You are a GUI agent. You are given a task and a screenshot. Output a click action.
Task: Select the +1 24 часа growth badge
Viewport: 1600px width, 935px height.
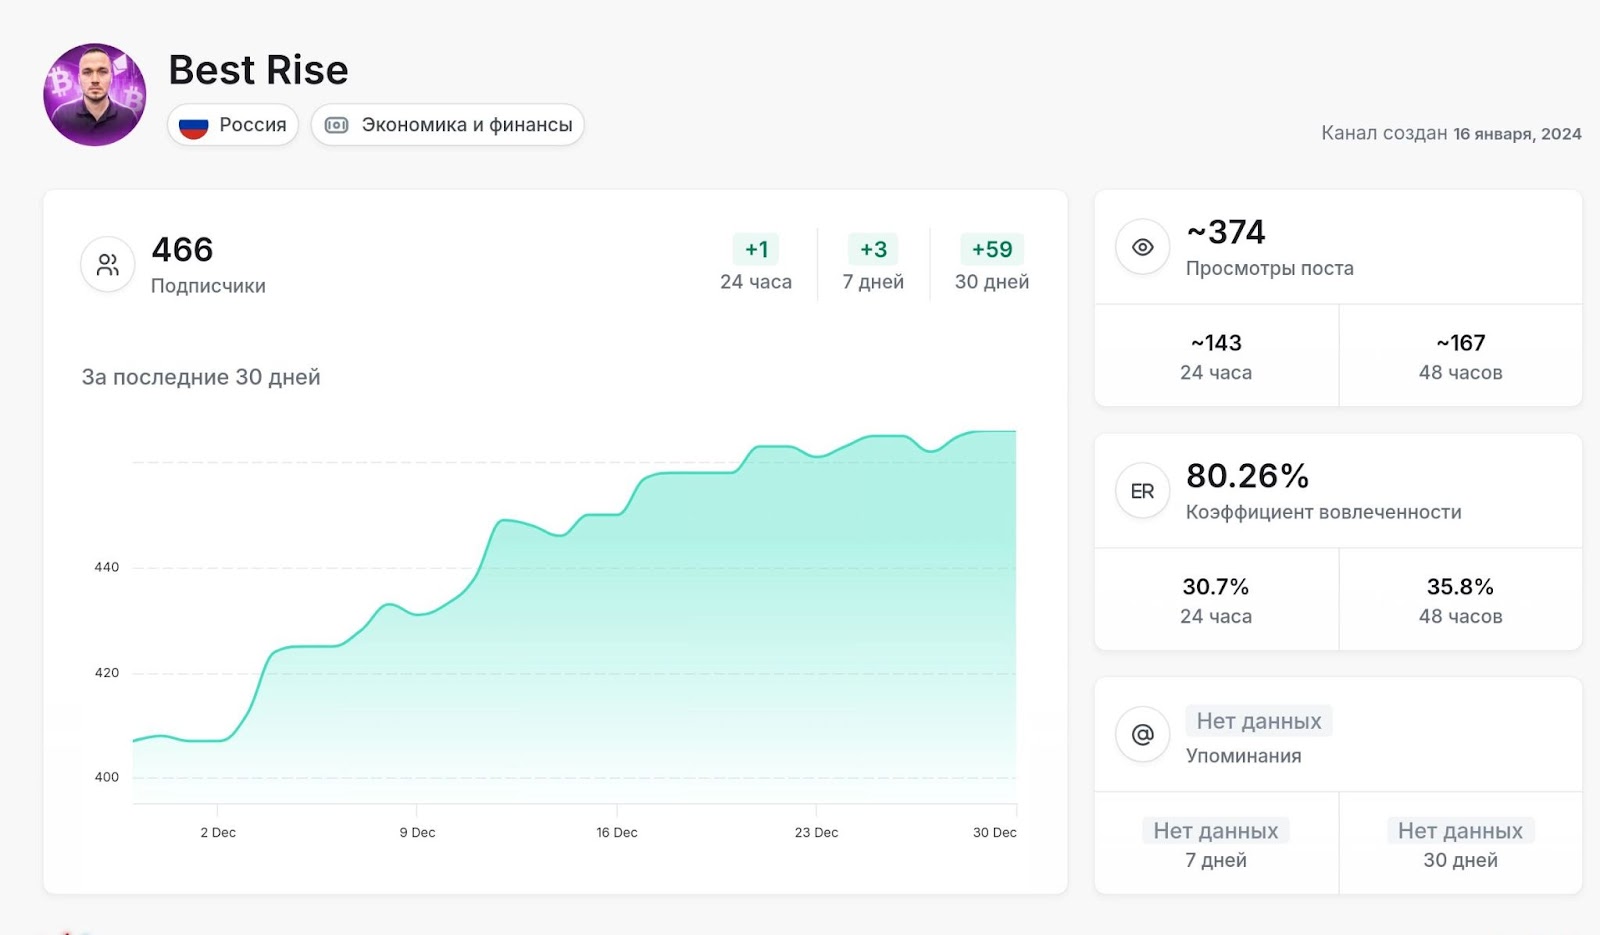tap(756, 249)
